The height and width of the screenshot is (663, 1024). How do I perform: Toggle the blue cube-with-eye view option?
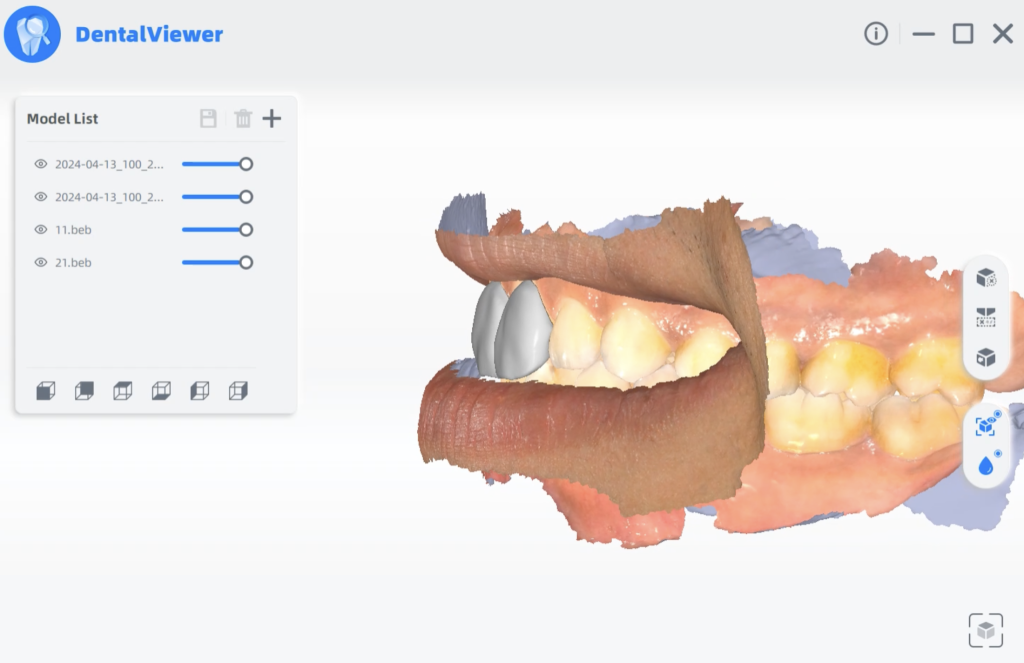[987, 424]
